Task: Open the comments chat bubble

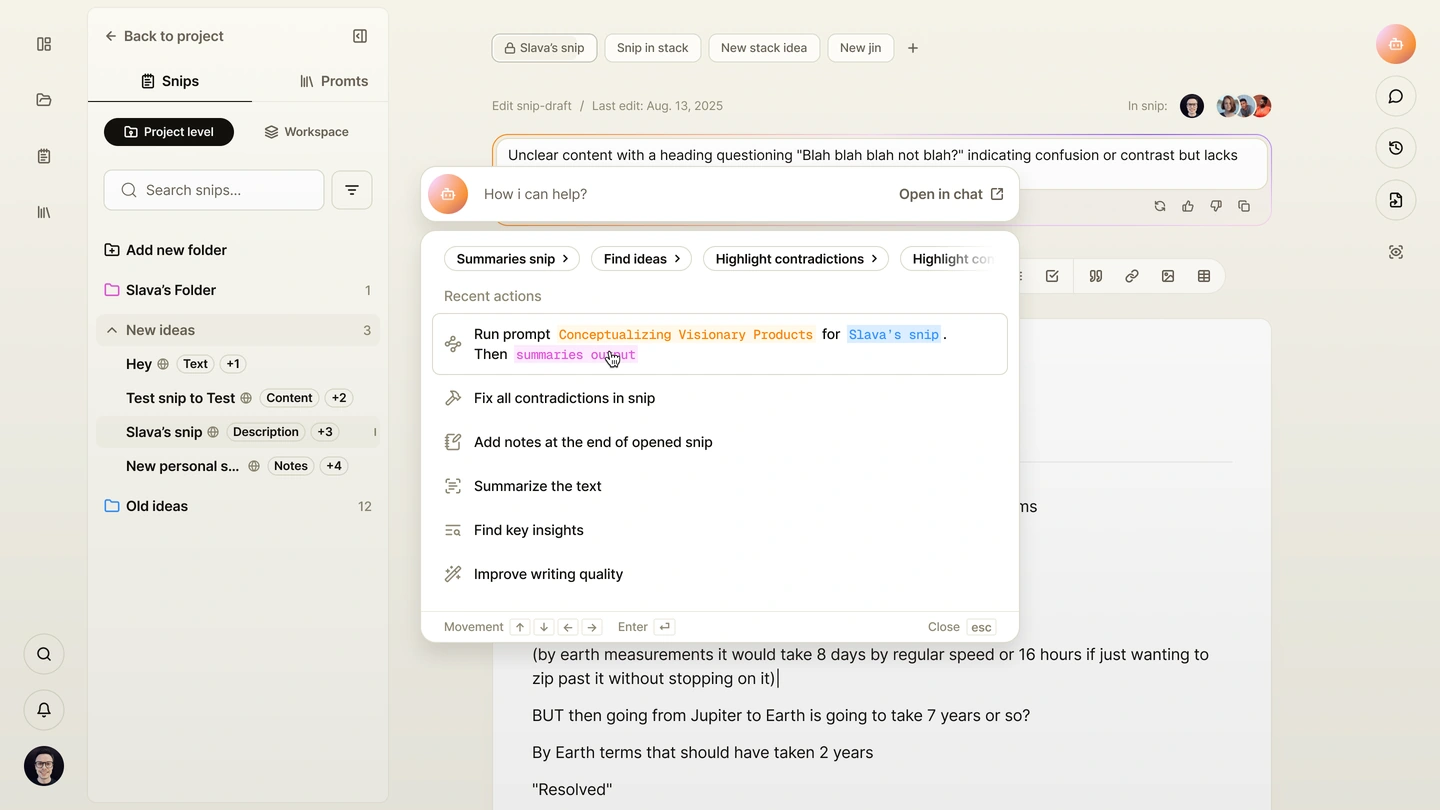Action: pos(1396,96)
